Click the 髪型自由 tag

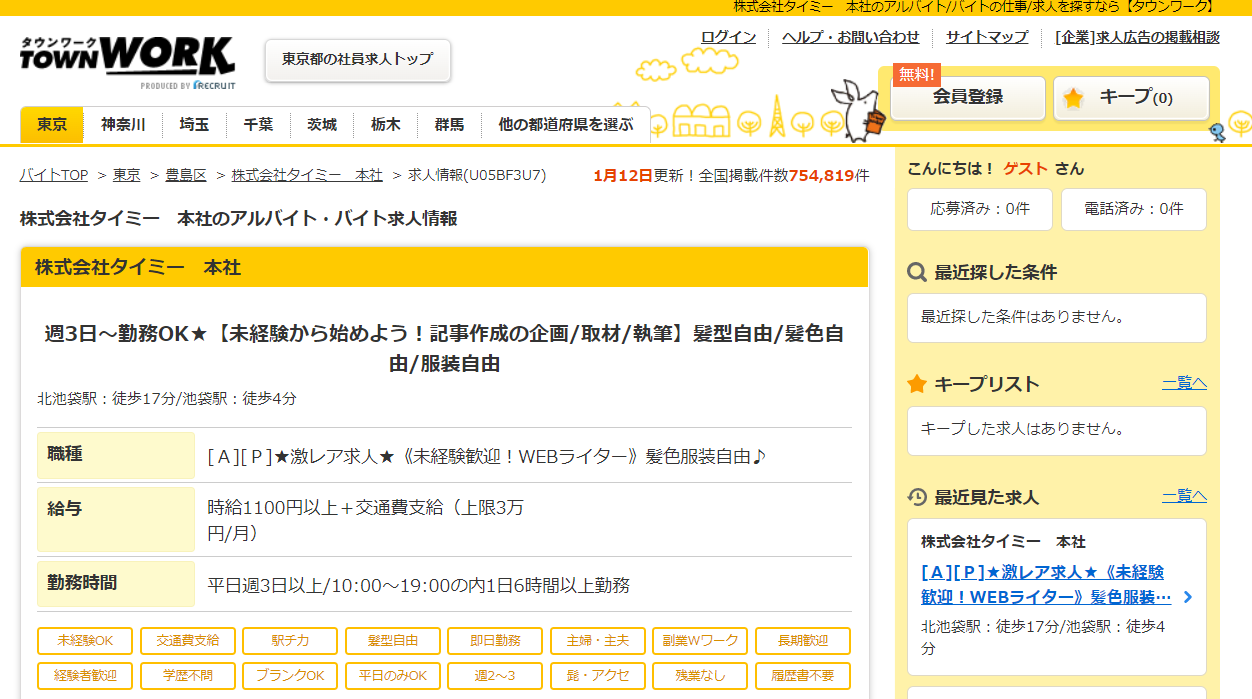(x=392, y=641)
